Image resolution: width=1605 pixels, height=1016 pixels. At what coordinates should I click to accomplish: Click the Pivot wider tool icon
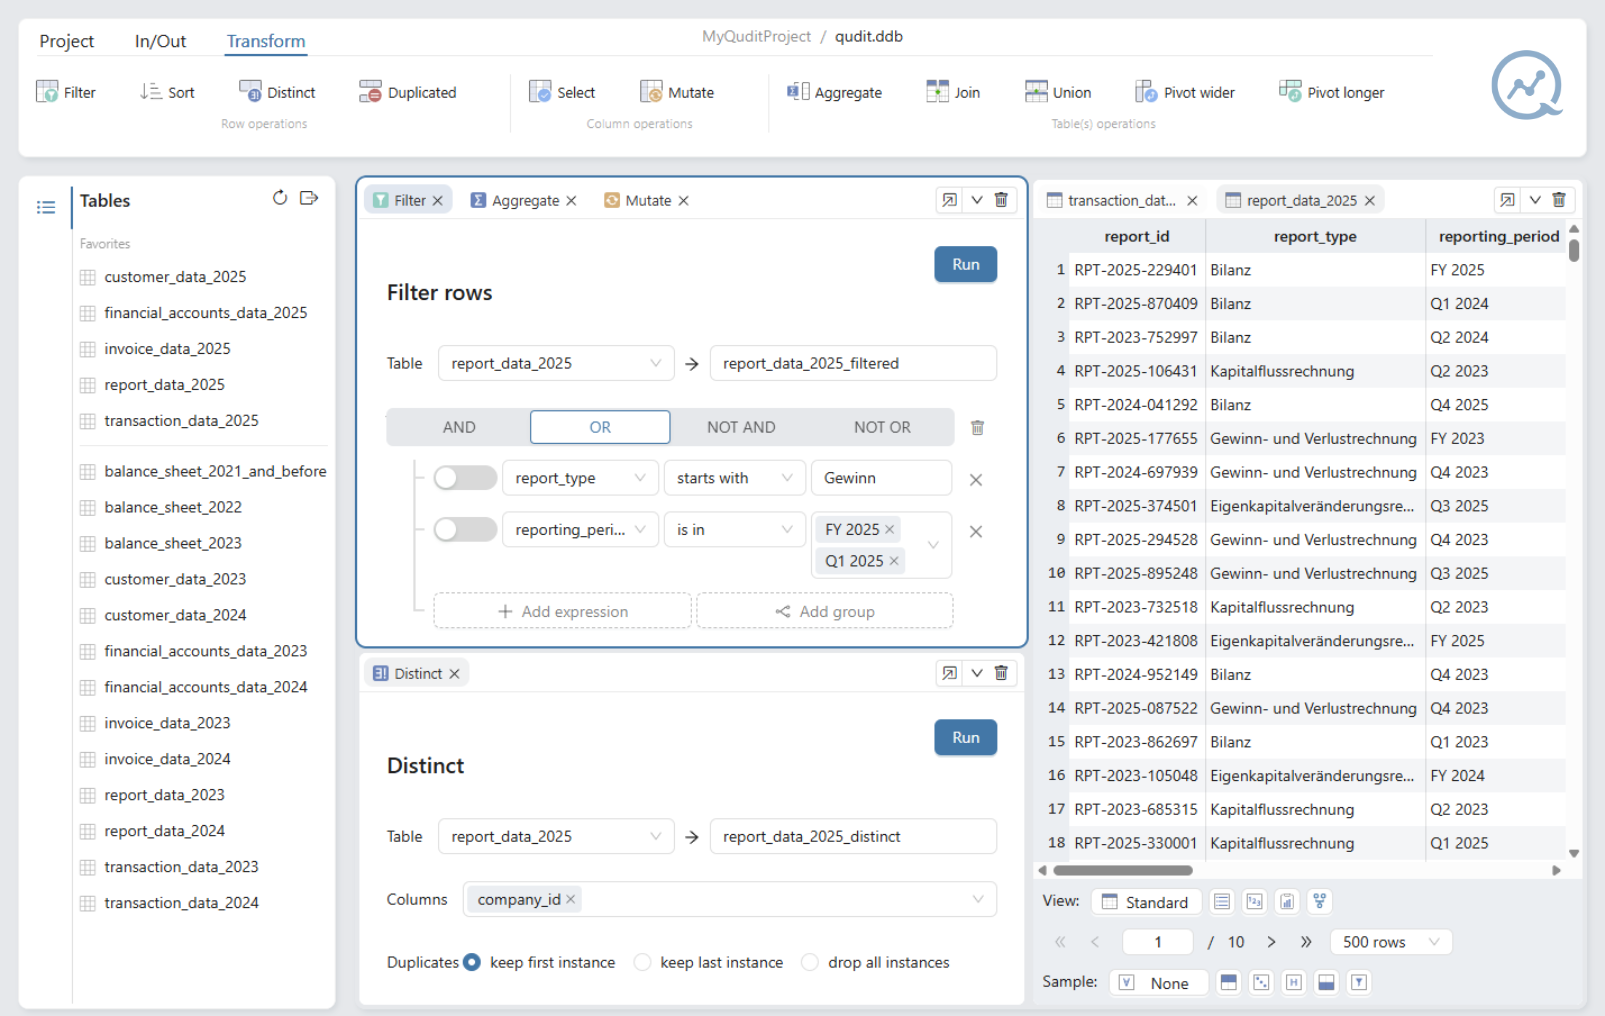pyautogui.click(x=1146, y=92)
